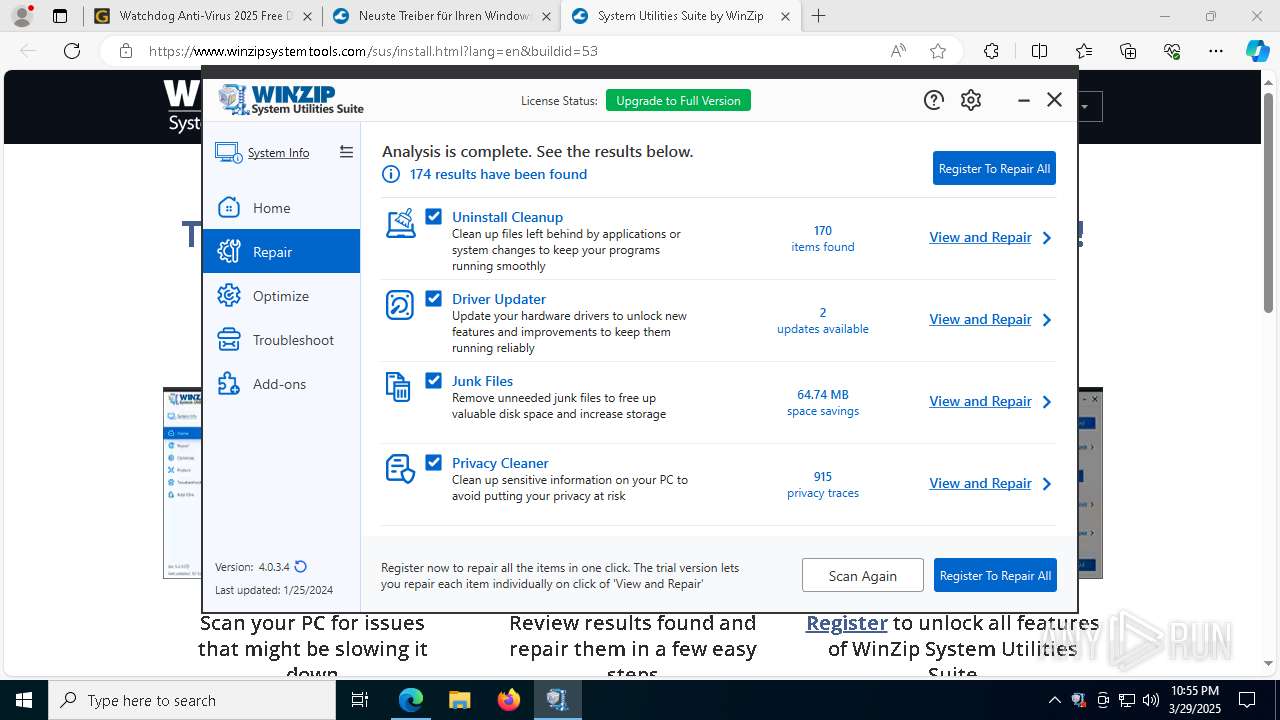Click Windows taskbar search box

[x=192, y=700]
